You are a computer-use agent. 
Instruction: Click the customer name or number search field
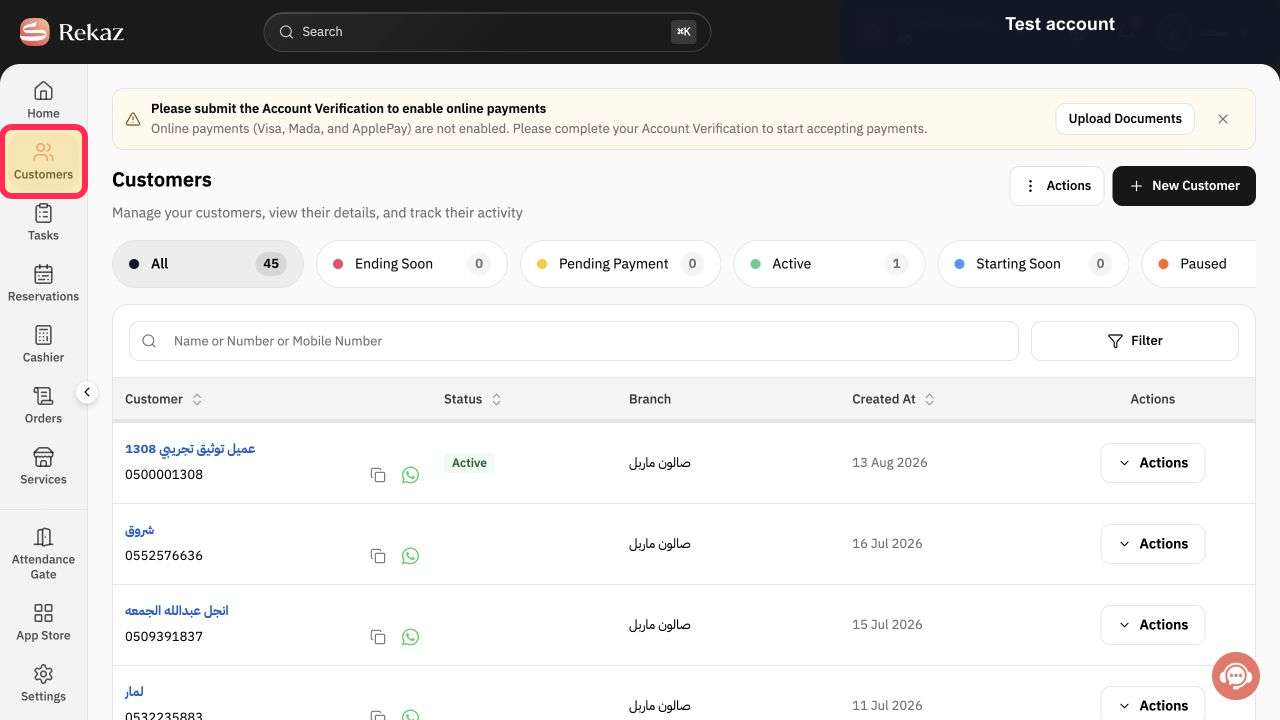(573, 341)
